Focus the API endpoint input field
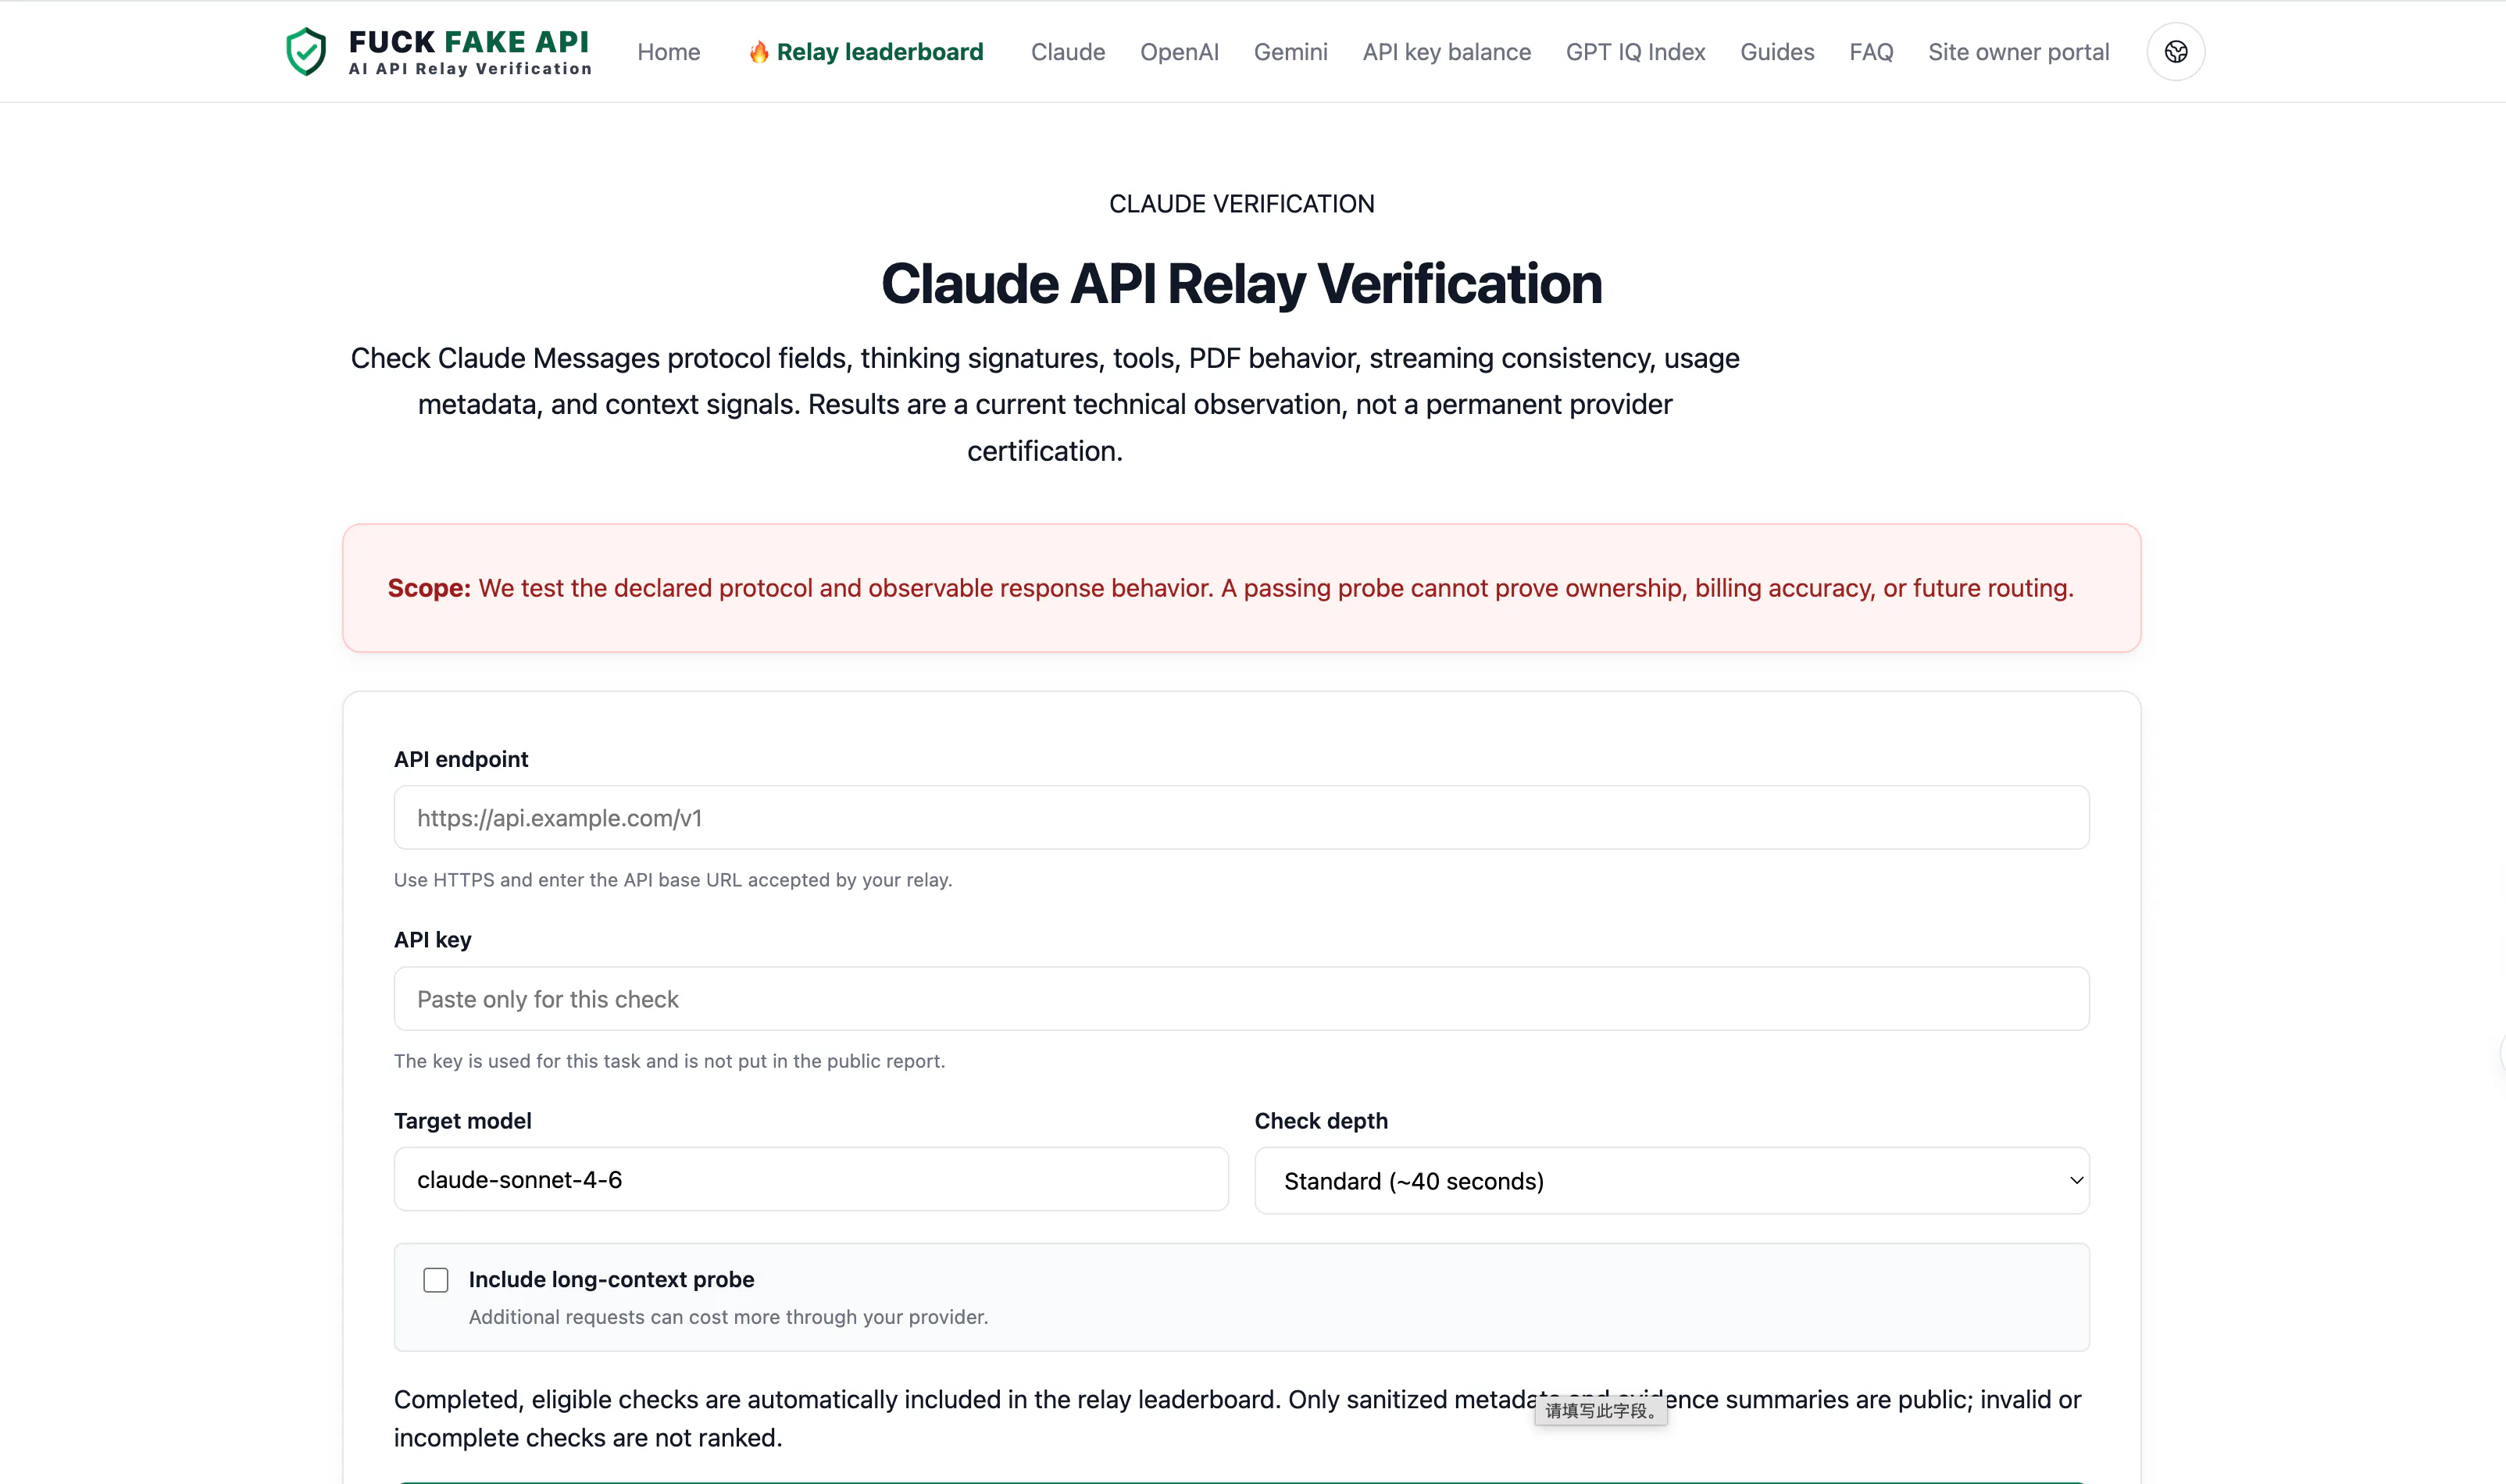 [1241, 817]
